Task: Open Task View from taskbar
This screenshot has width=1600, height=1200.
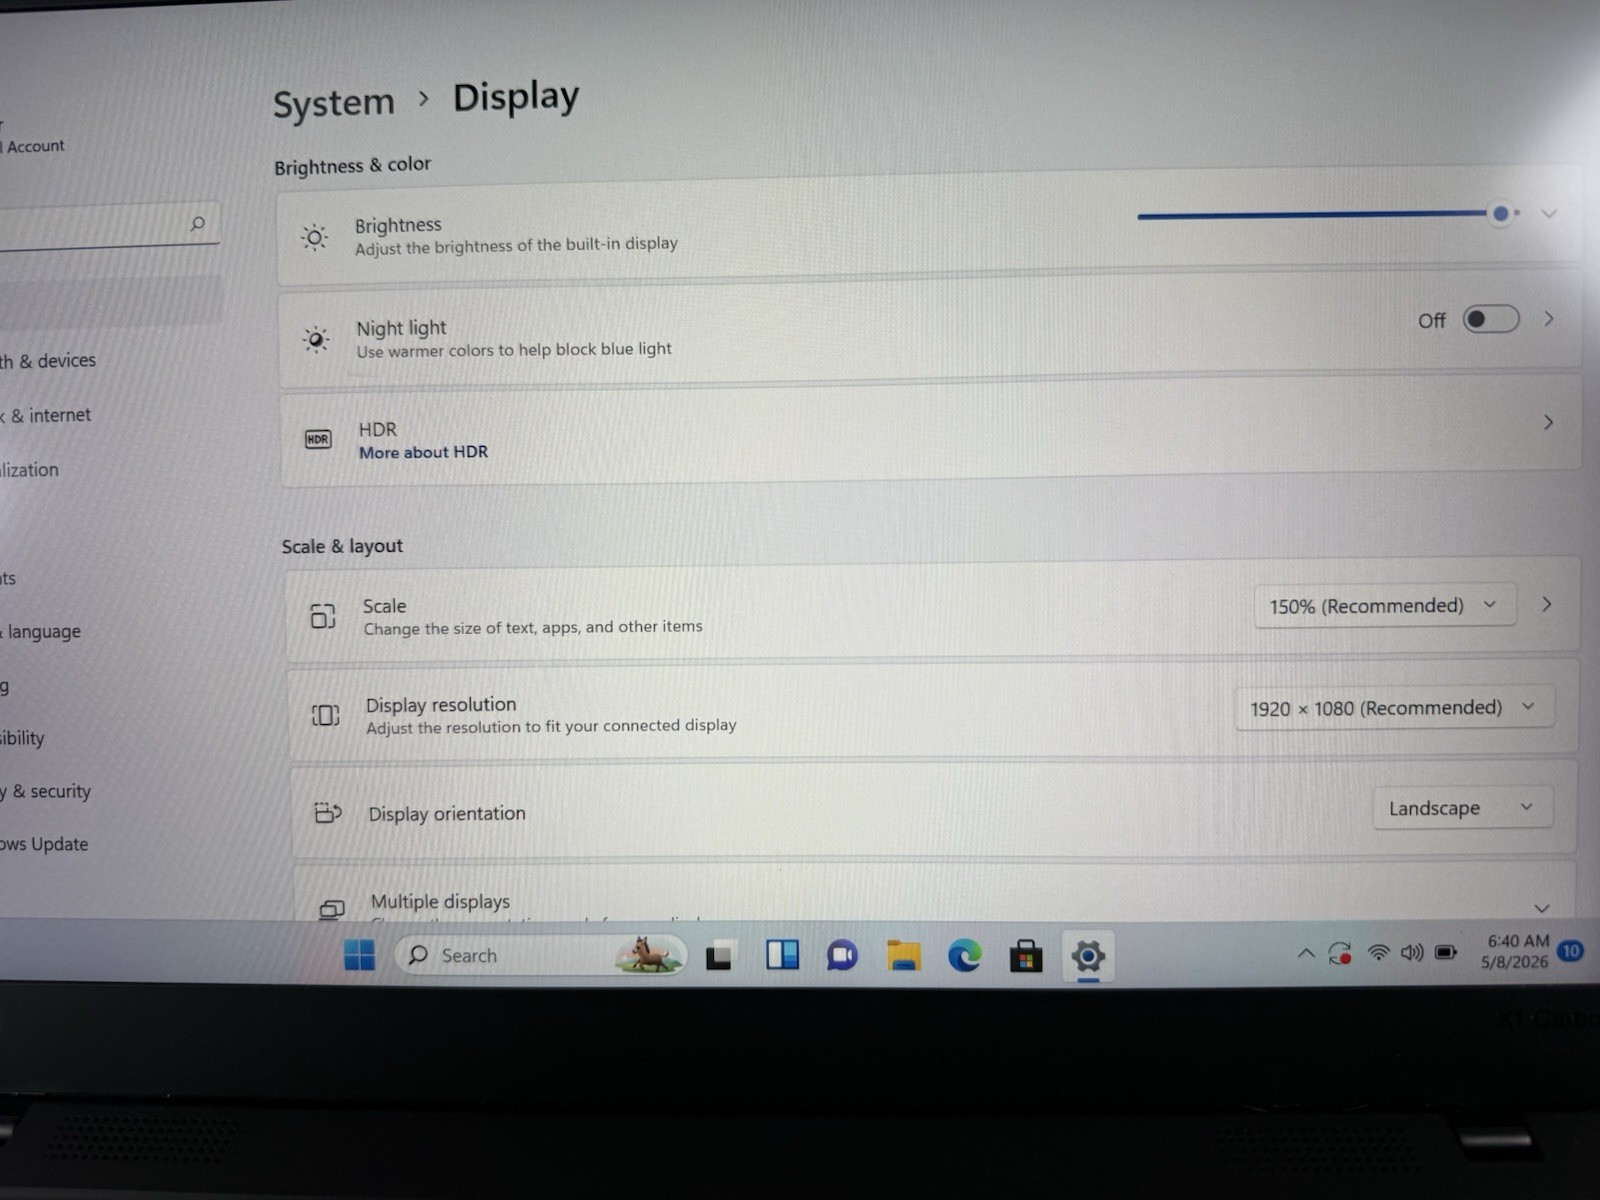Action: click(x=720, y=956)
